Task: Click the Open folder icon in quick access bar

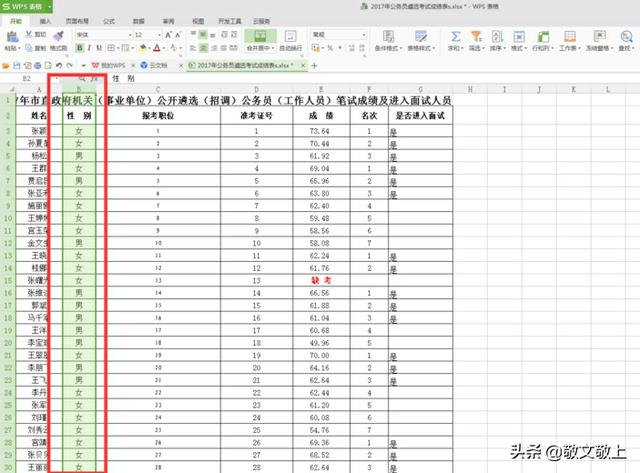Action: pyautogui.click(x=6, y=65)
